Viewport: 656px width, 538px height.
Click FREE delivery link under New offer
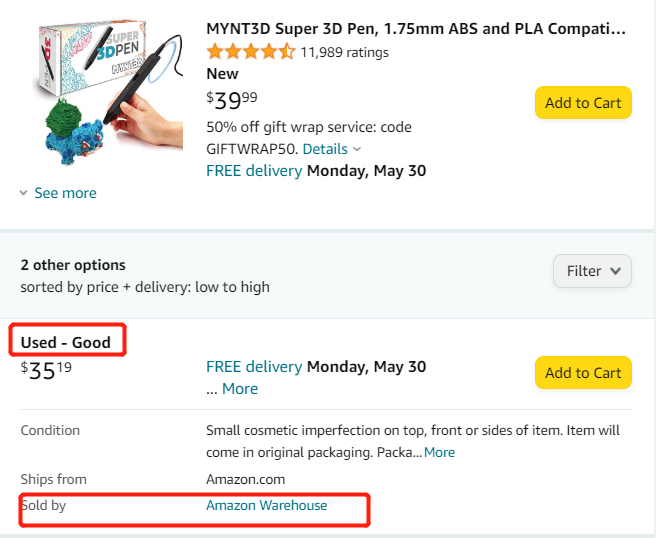(x=253, y=170)
